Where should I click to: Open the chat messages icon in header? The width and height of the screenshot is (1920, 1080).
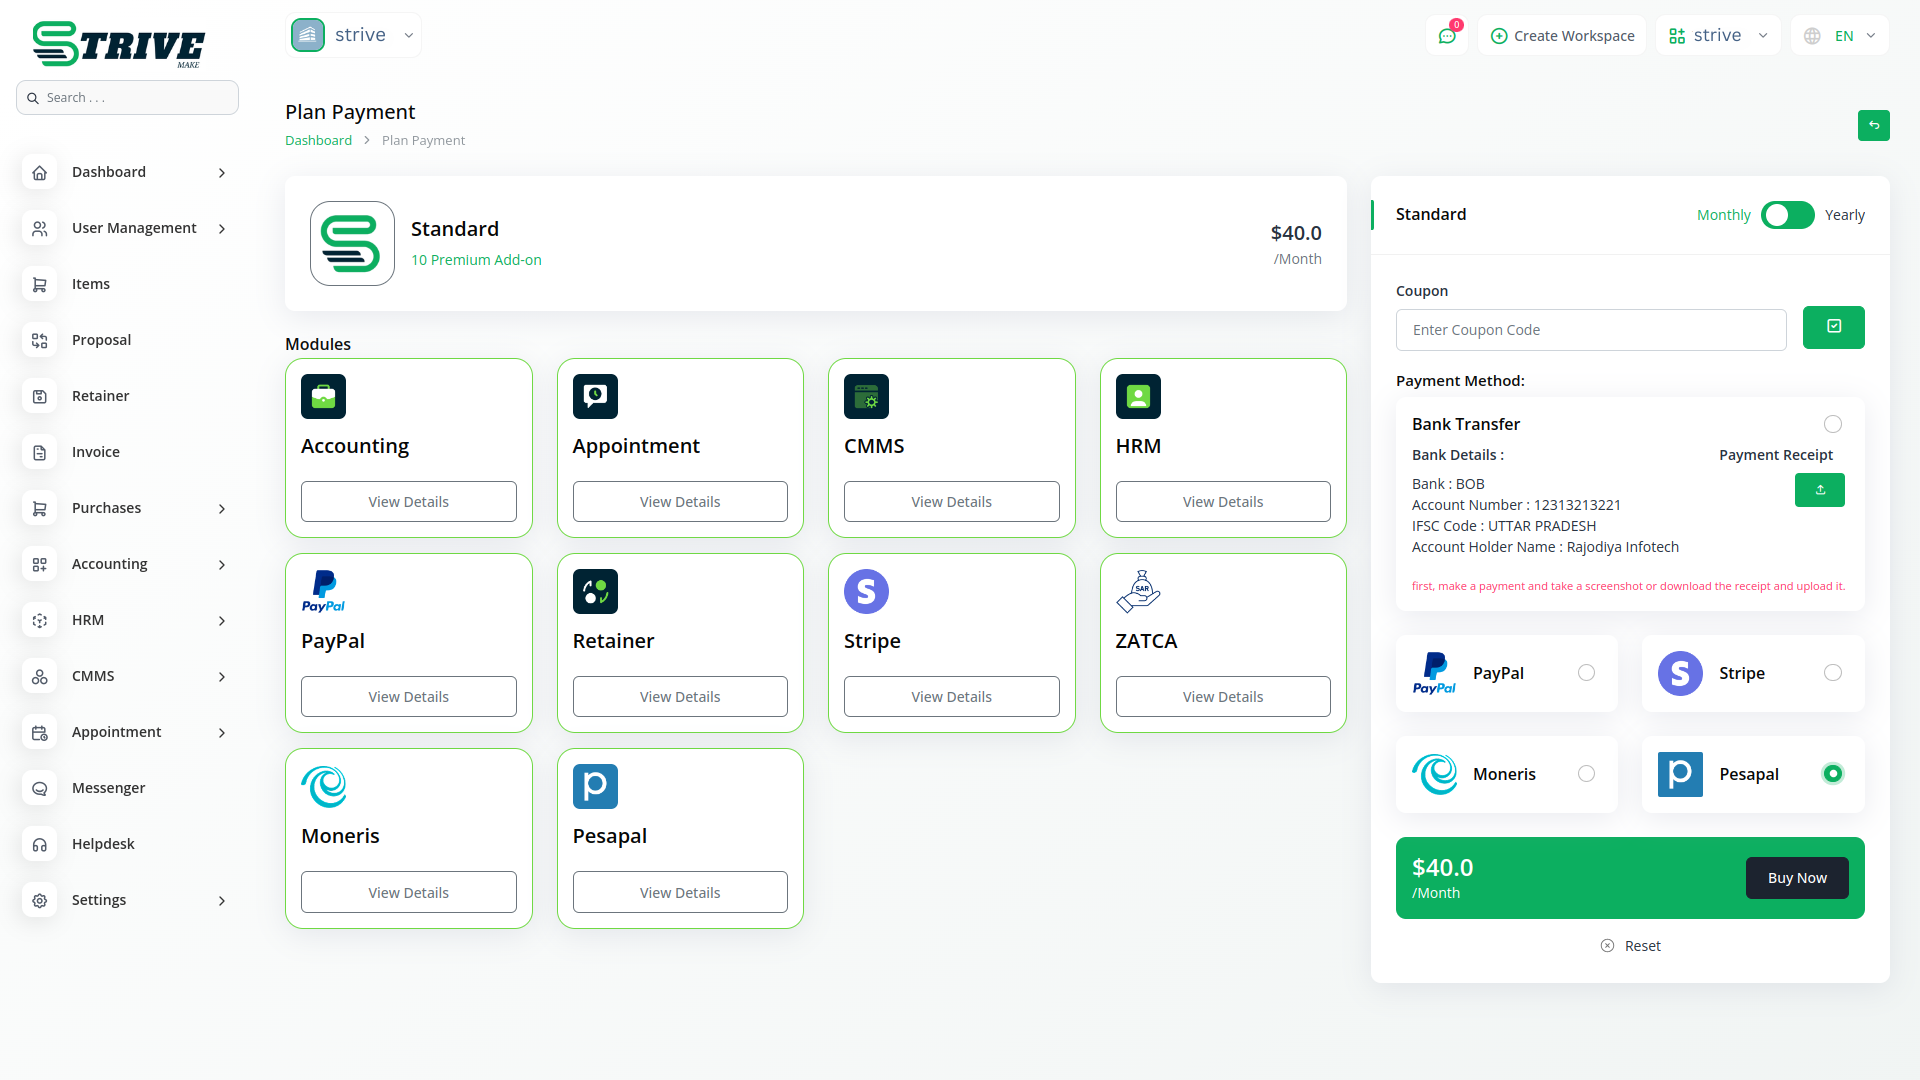coord(1447,36)
